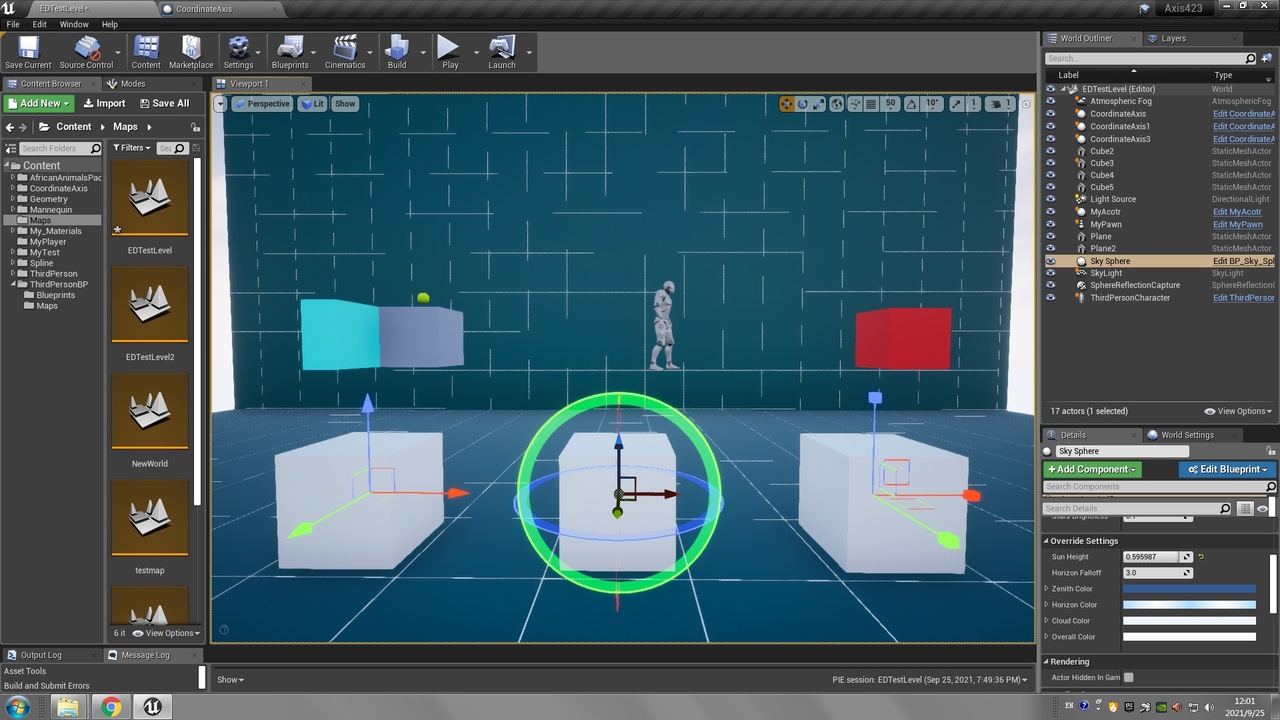Click the Blueprints toolbar icon

pos(290,52)
